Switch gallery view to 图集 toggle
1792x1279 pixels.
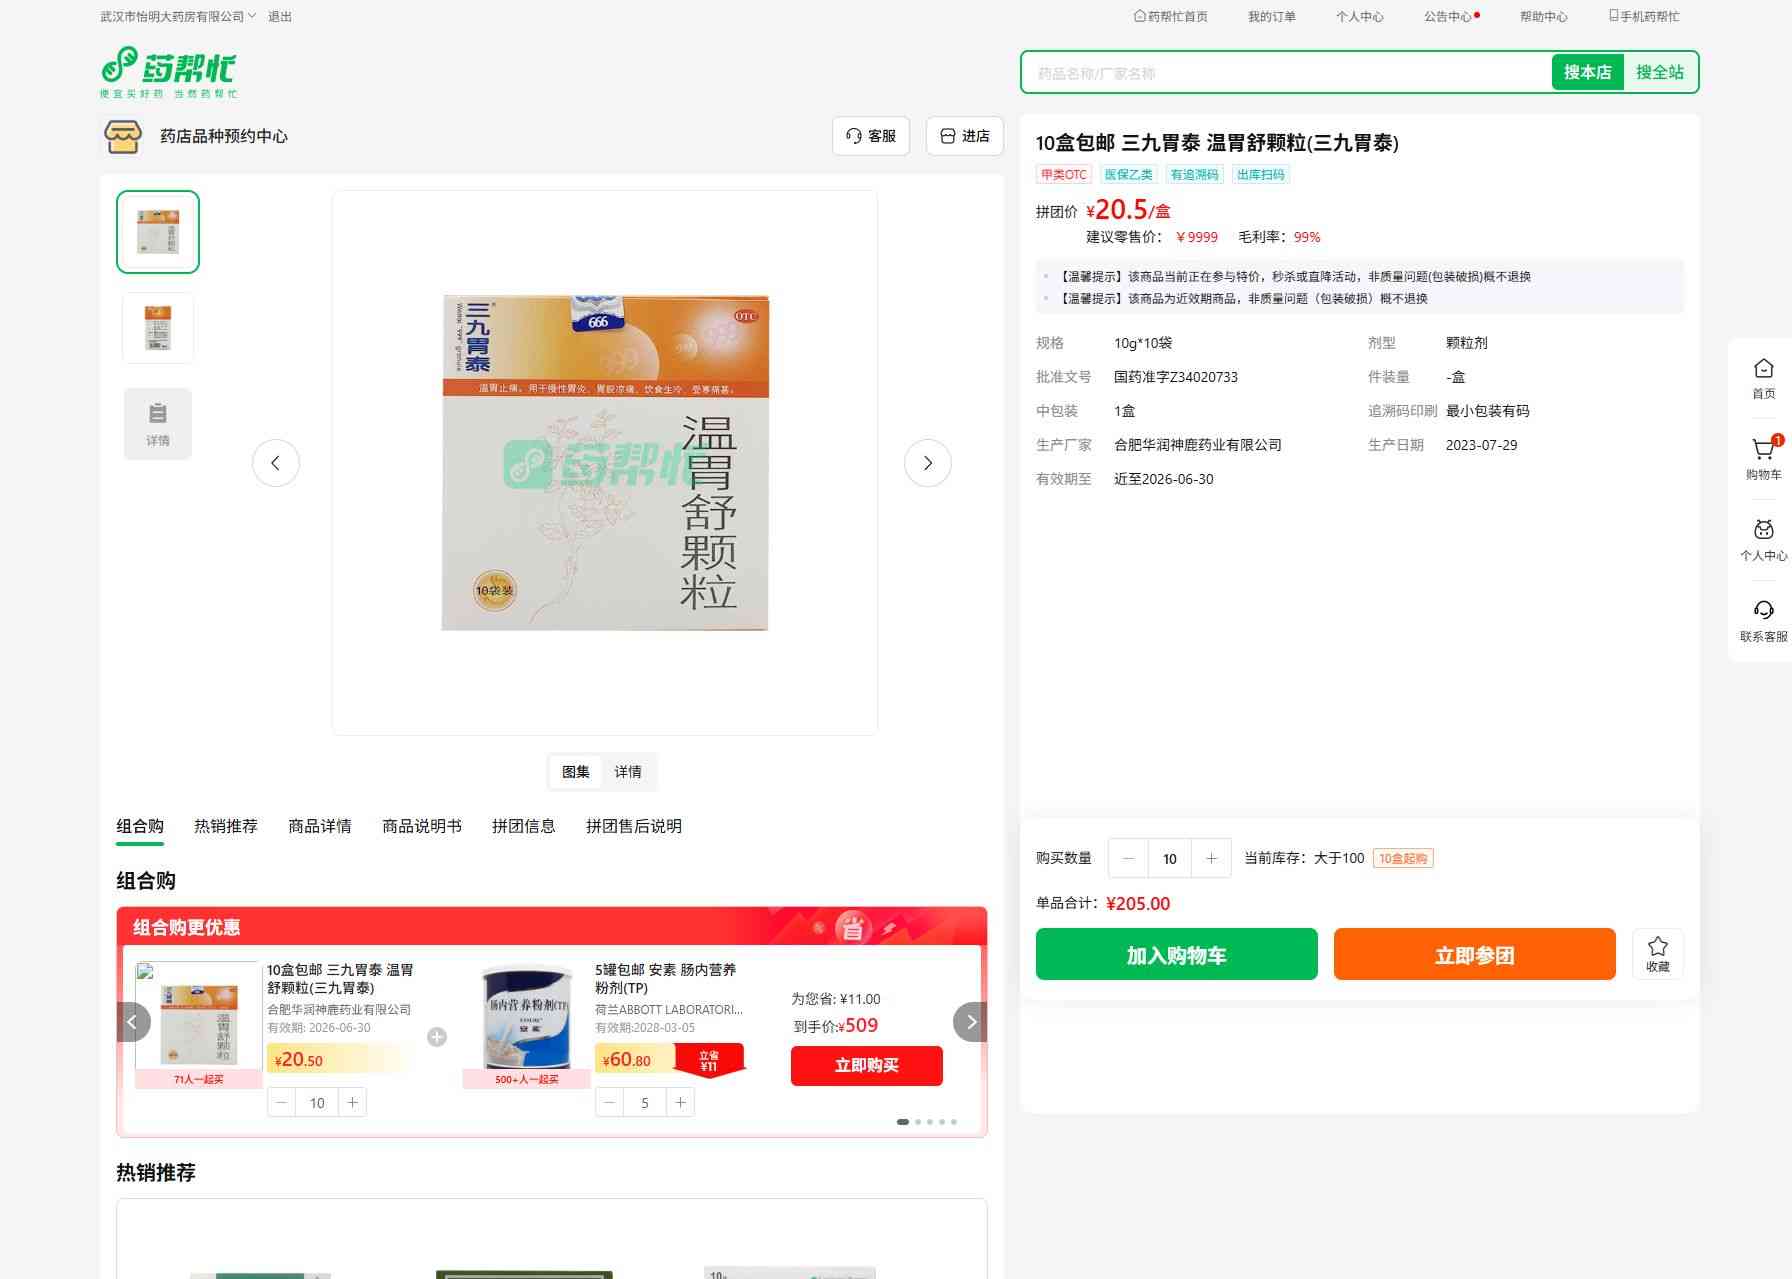tap(576, 772)
